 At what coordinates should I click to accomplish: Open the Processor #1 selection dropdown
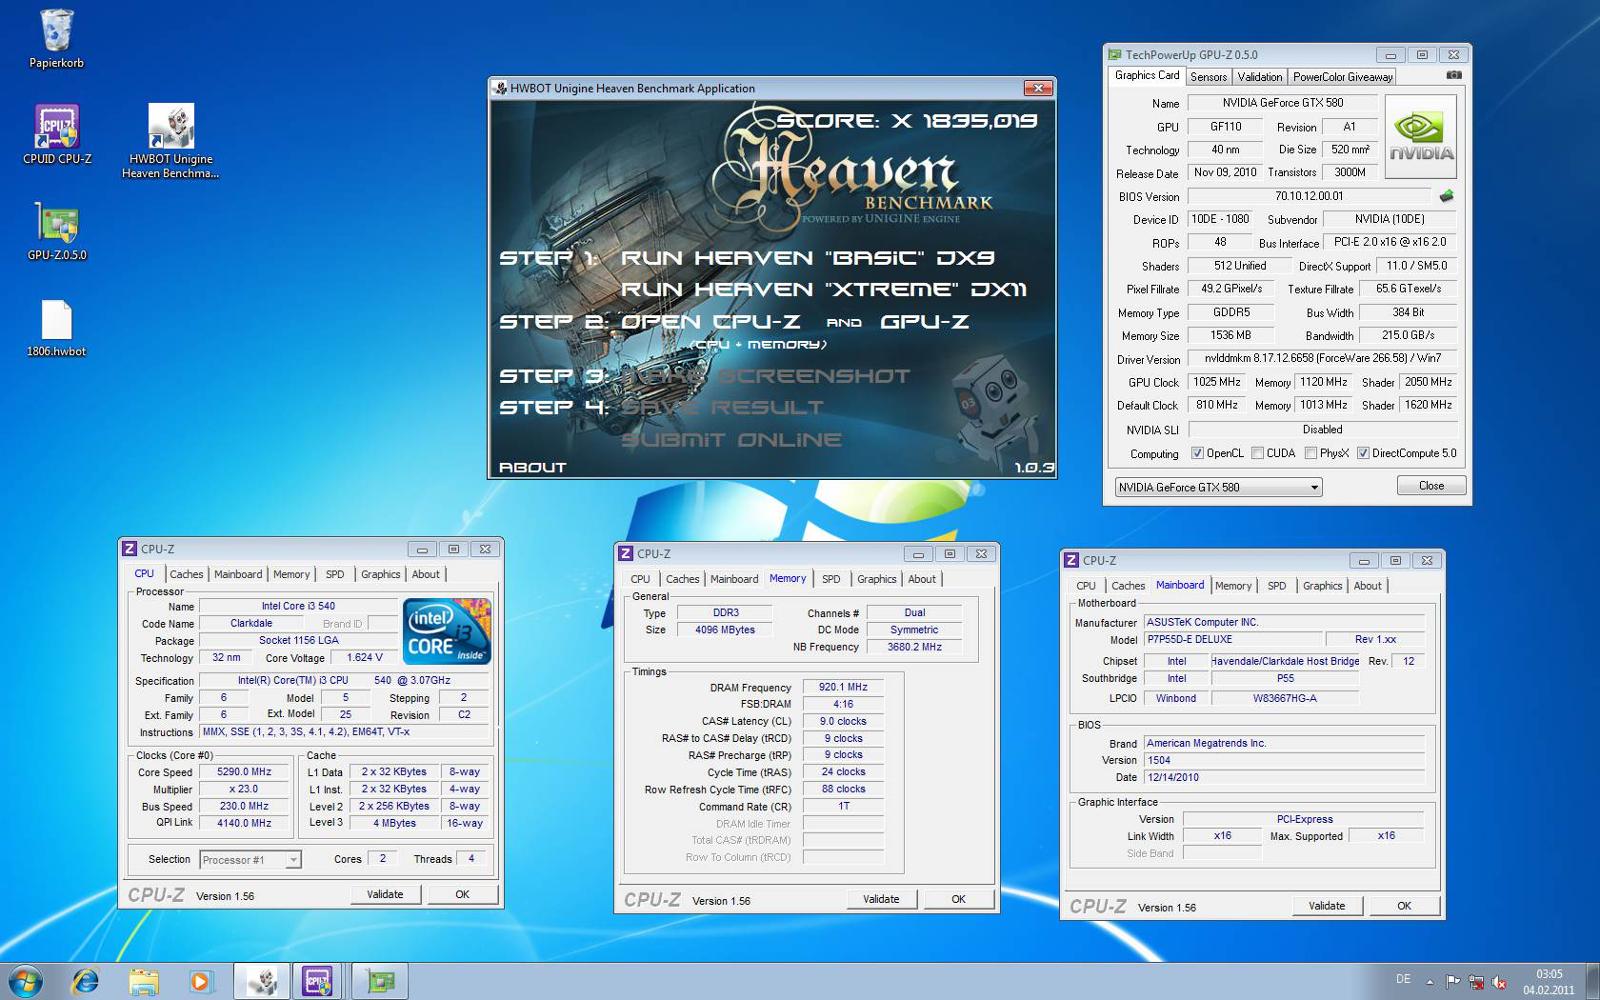click(x=249, y=859)
